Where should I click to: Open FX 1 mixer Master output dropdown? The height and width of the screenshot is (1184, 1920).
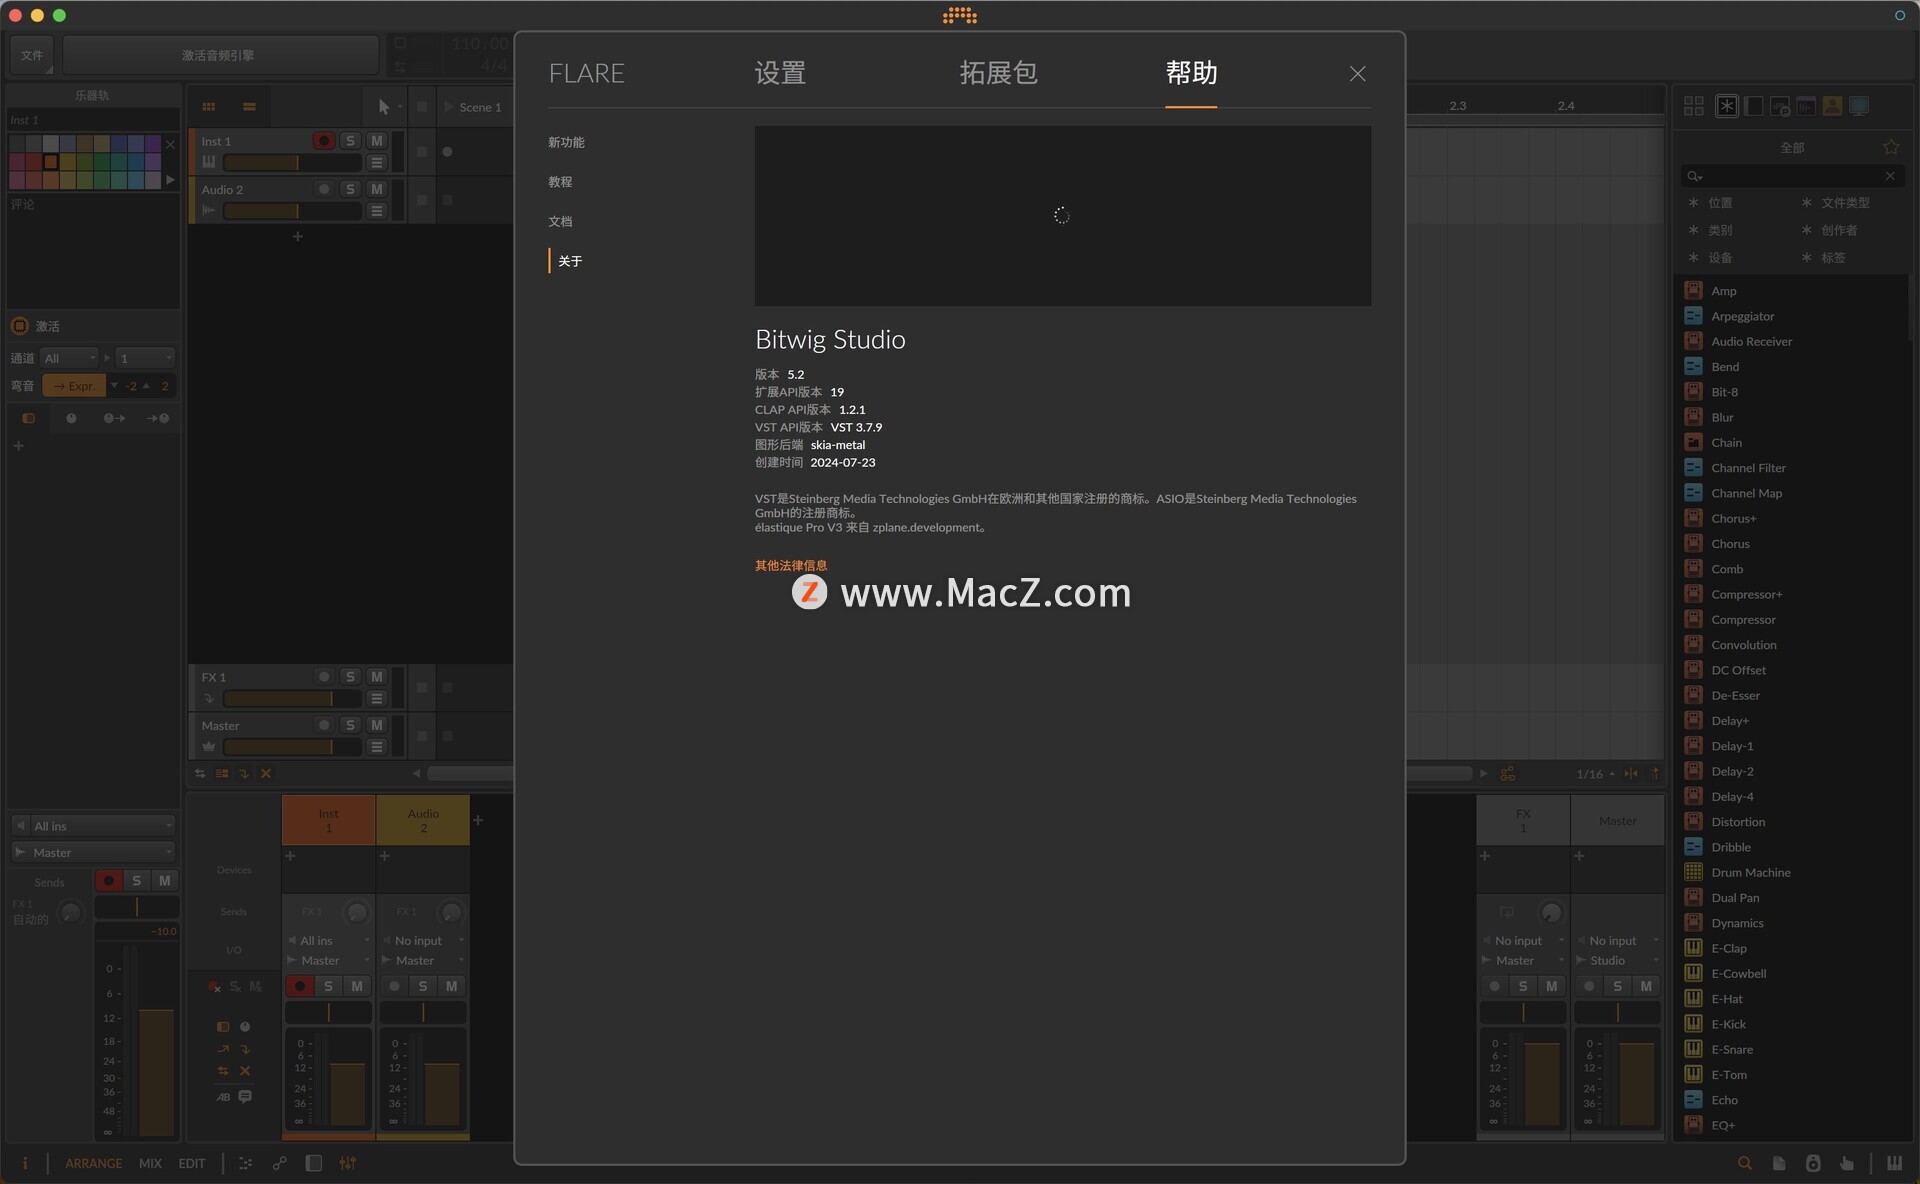pos(1523,961)
